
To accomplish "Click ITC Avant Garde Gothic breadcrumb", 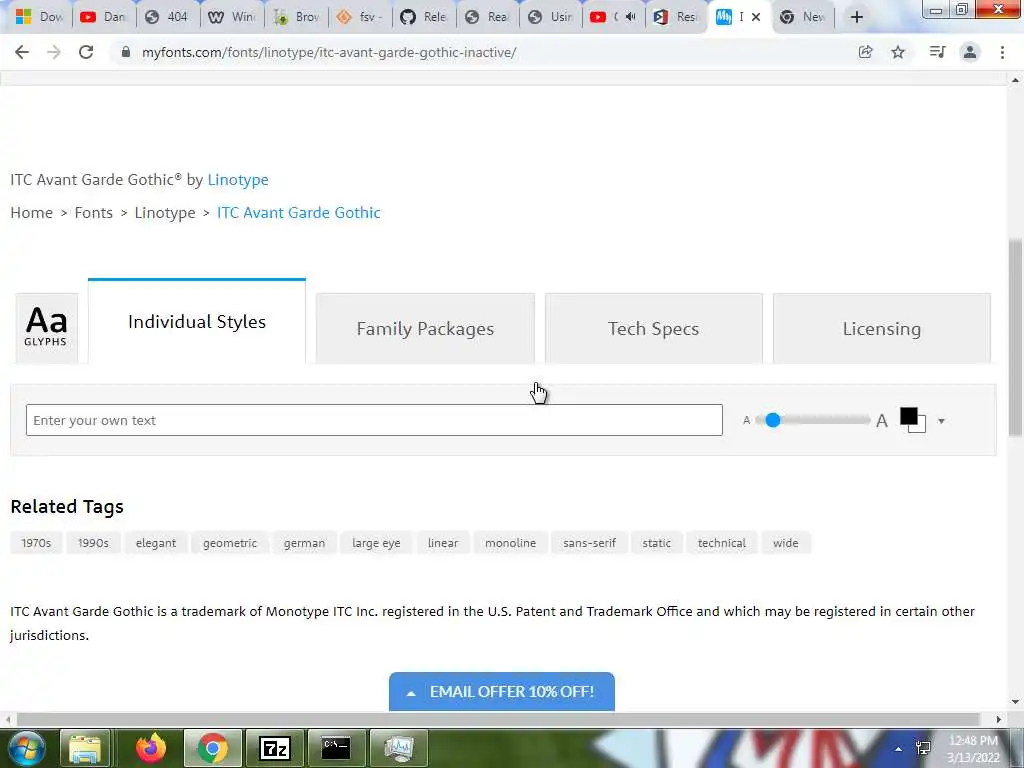I will tap(298, 213).
